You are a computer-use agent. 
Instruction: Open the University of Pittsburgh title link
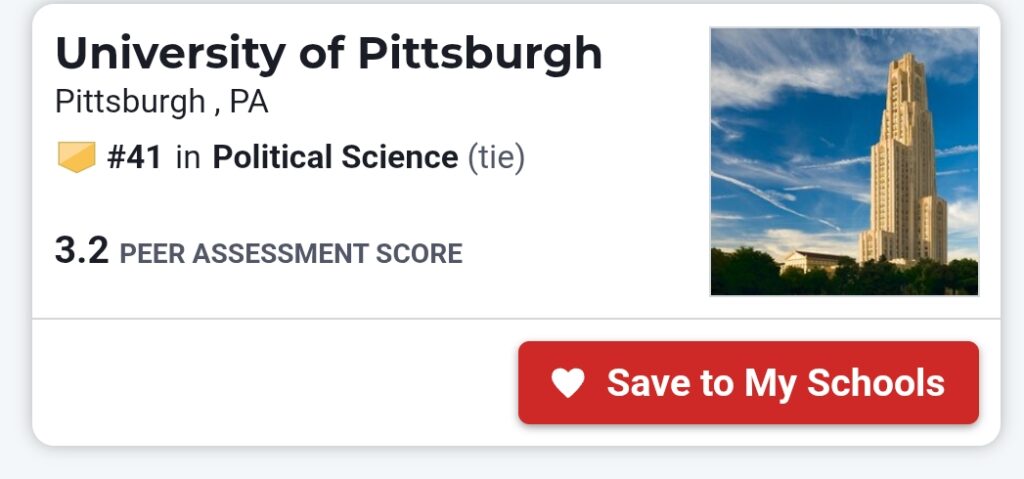329,54
